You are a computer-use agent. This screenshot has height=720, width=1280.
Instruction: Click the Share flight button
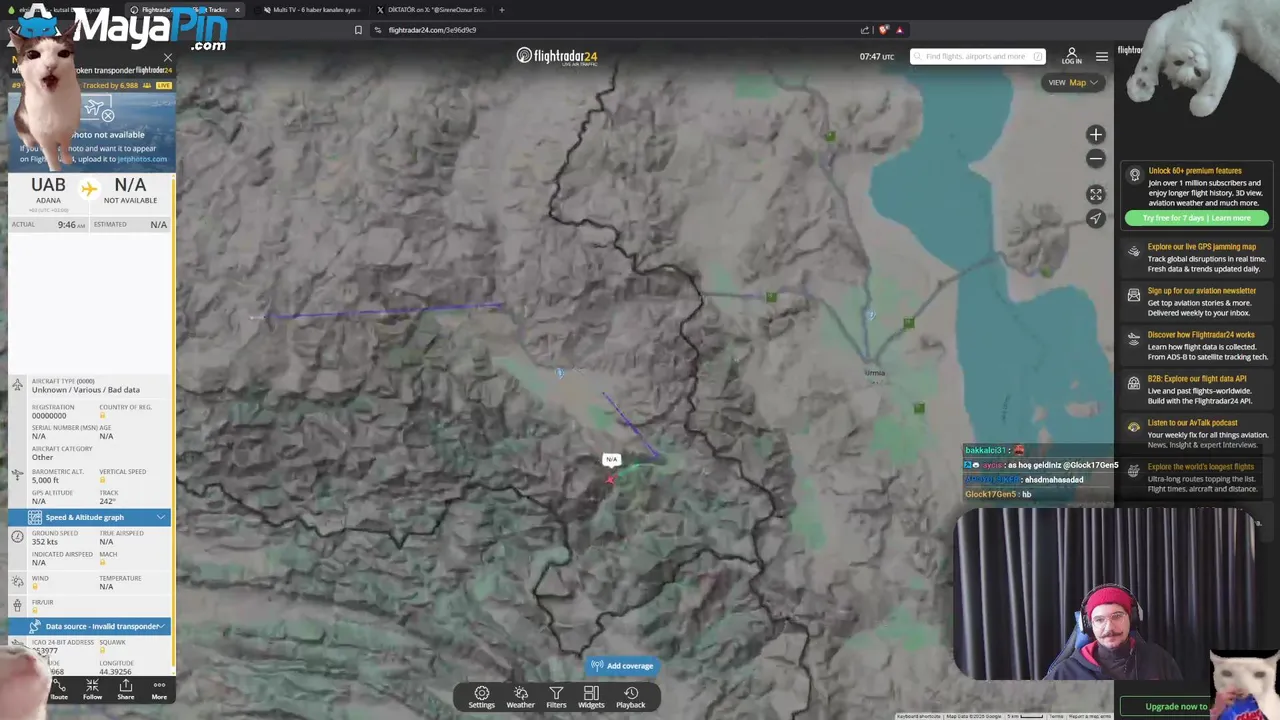(x=125, y=689)
